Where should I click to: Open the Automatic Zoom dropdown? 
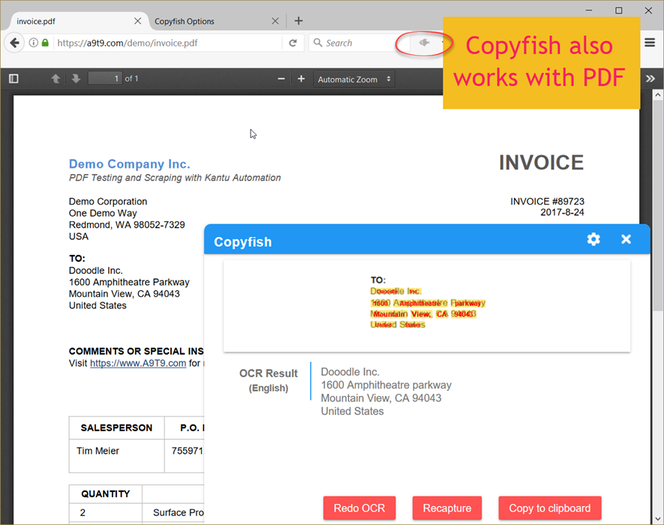pyautogui.click(x=354, y=79)
